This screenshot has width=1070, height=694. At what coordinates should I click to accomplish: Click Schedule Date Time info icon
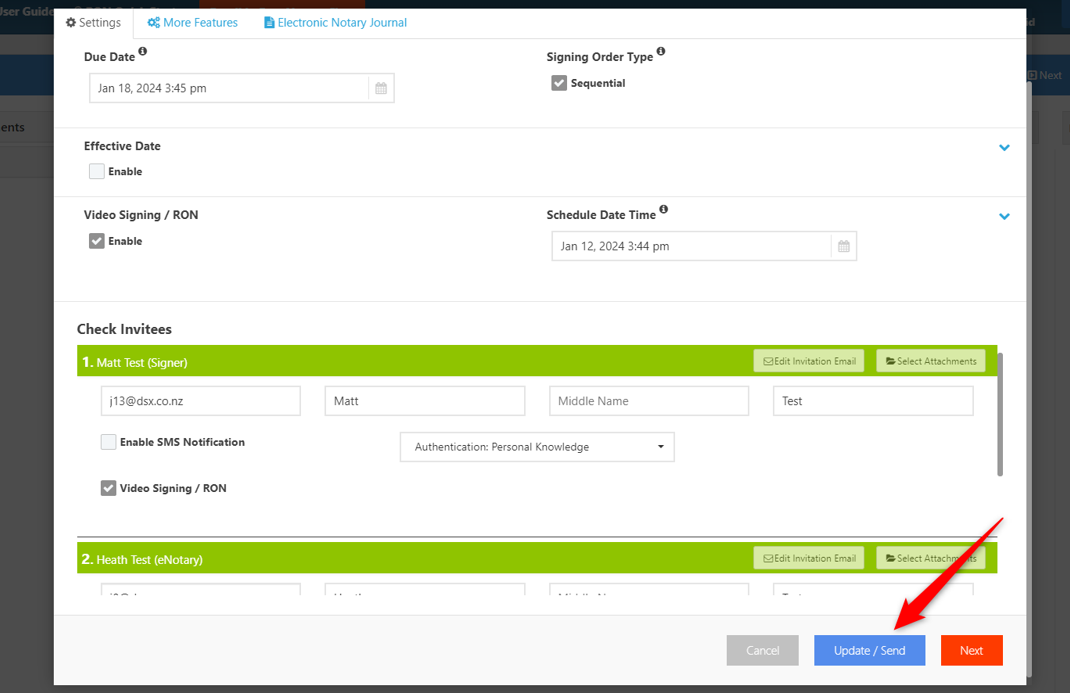click(664, 210)
